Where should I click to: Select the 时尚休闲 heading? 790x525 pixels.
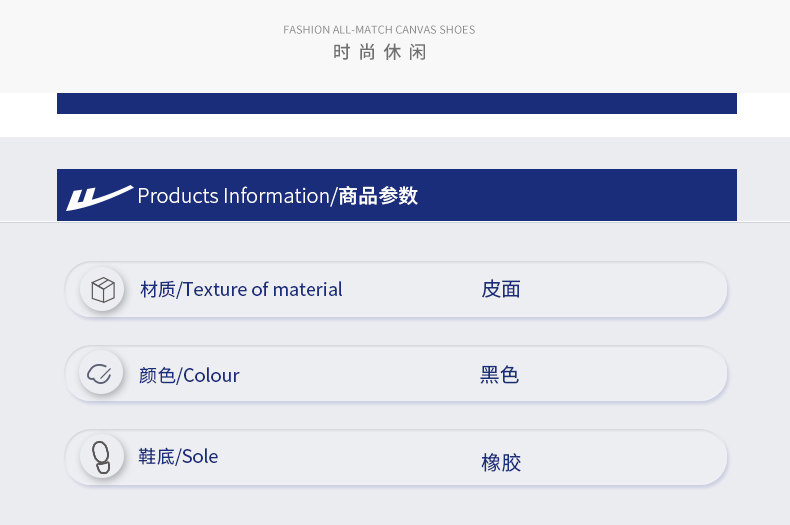[380, 53]
